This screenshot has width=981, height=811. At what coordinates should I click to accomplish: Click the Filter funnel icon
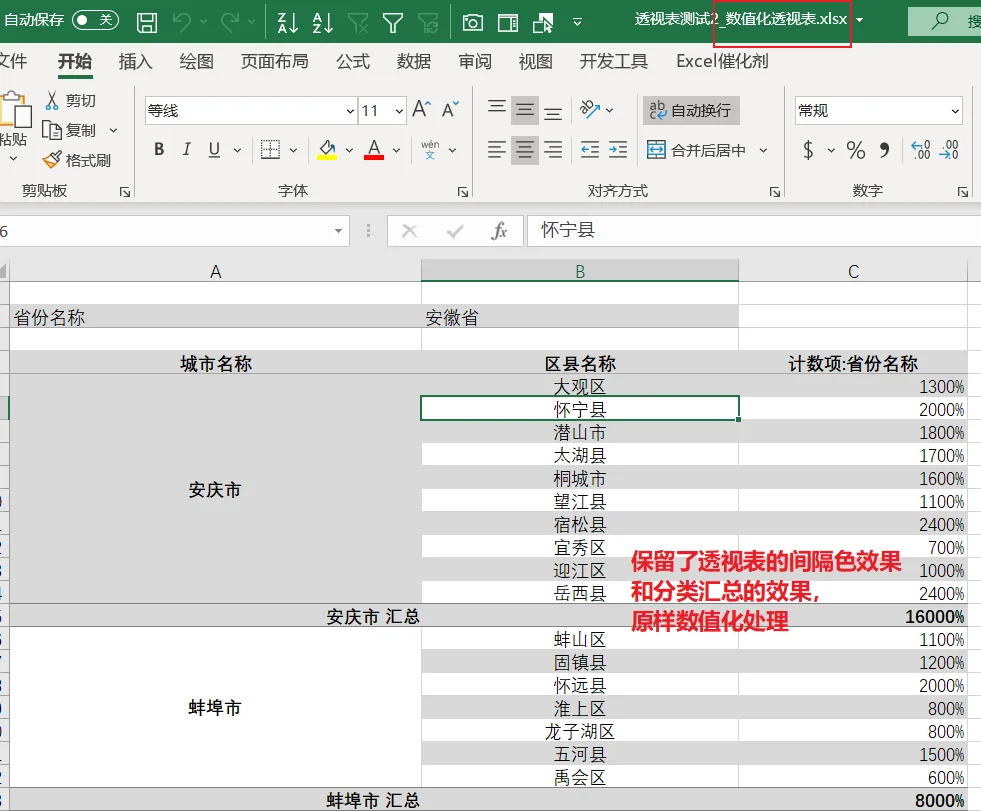coord(393,23)
